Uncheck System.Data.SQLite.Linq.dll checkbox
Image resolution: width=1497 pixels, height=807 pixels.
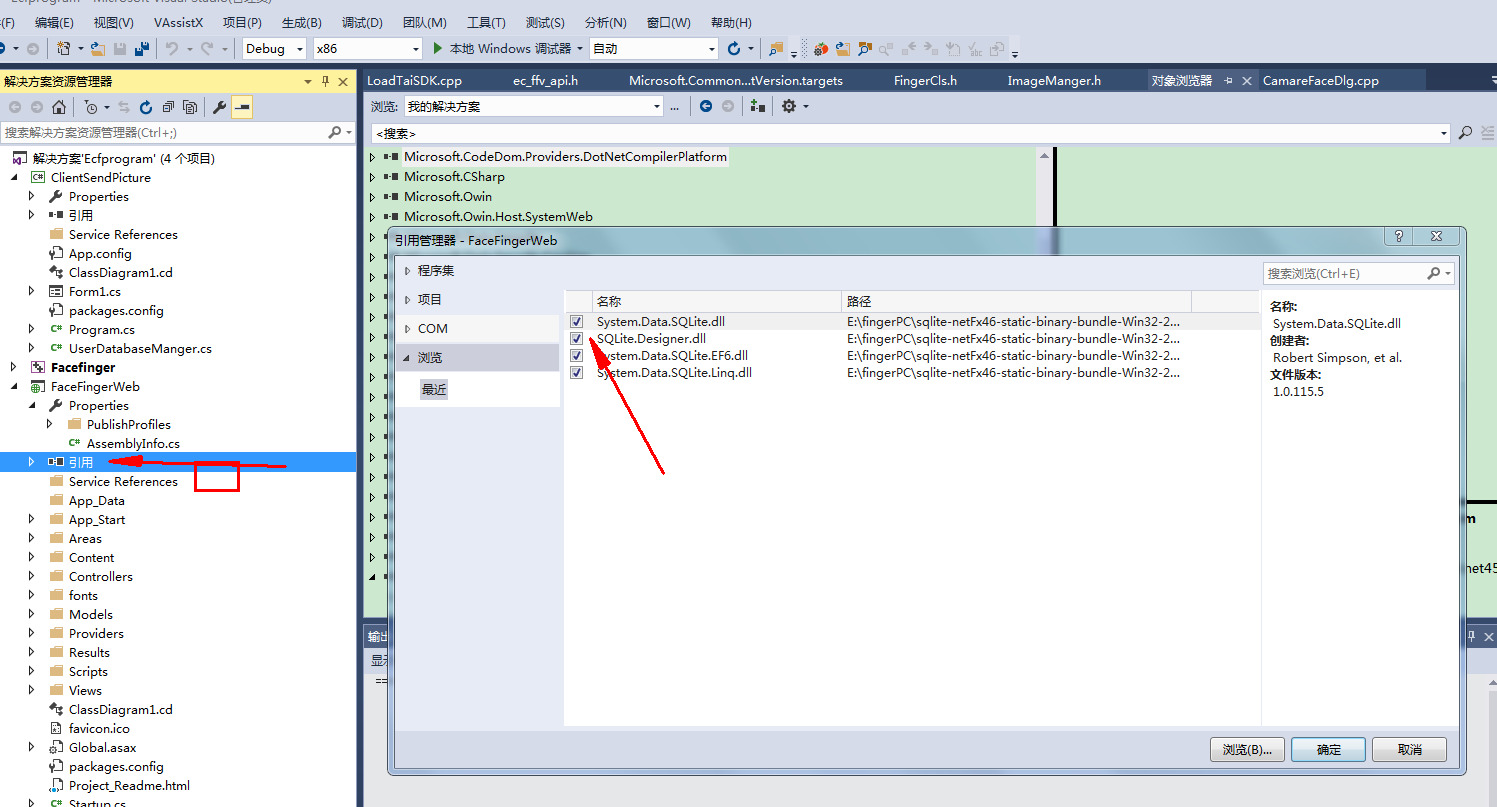(576, 373)
